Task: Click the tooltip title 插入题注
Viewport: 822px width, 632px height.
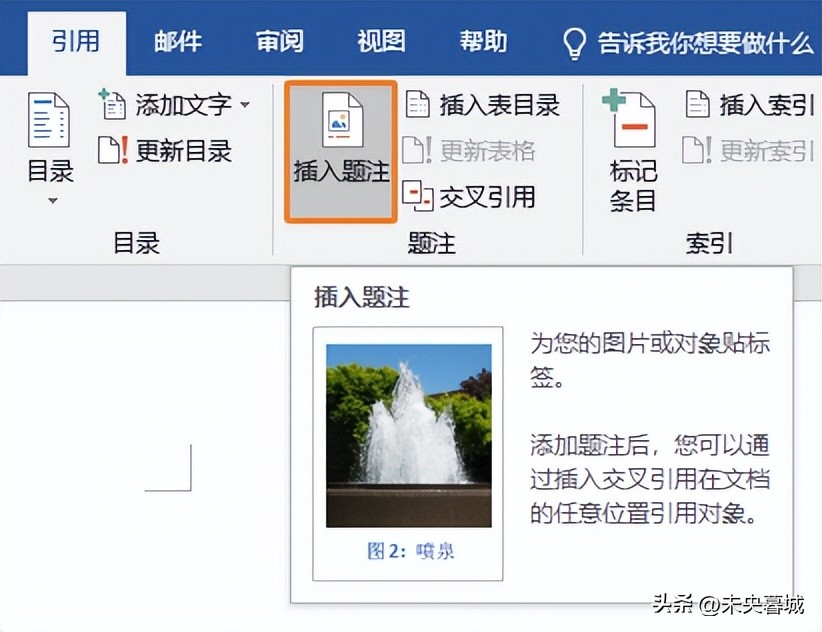Action: tap(362, 298)
